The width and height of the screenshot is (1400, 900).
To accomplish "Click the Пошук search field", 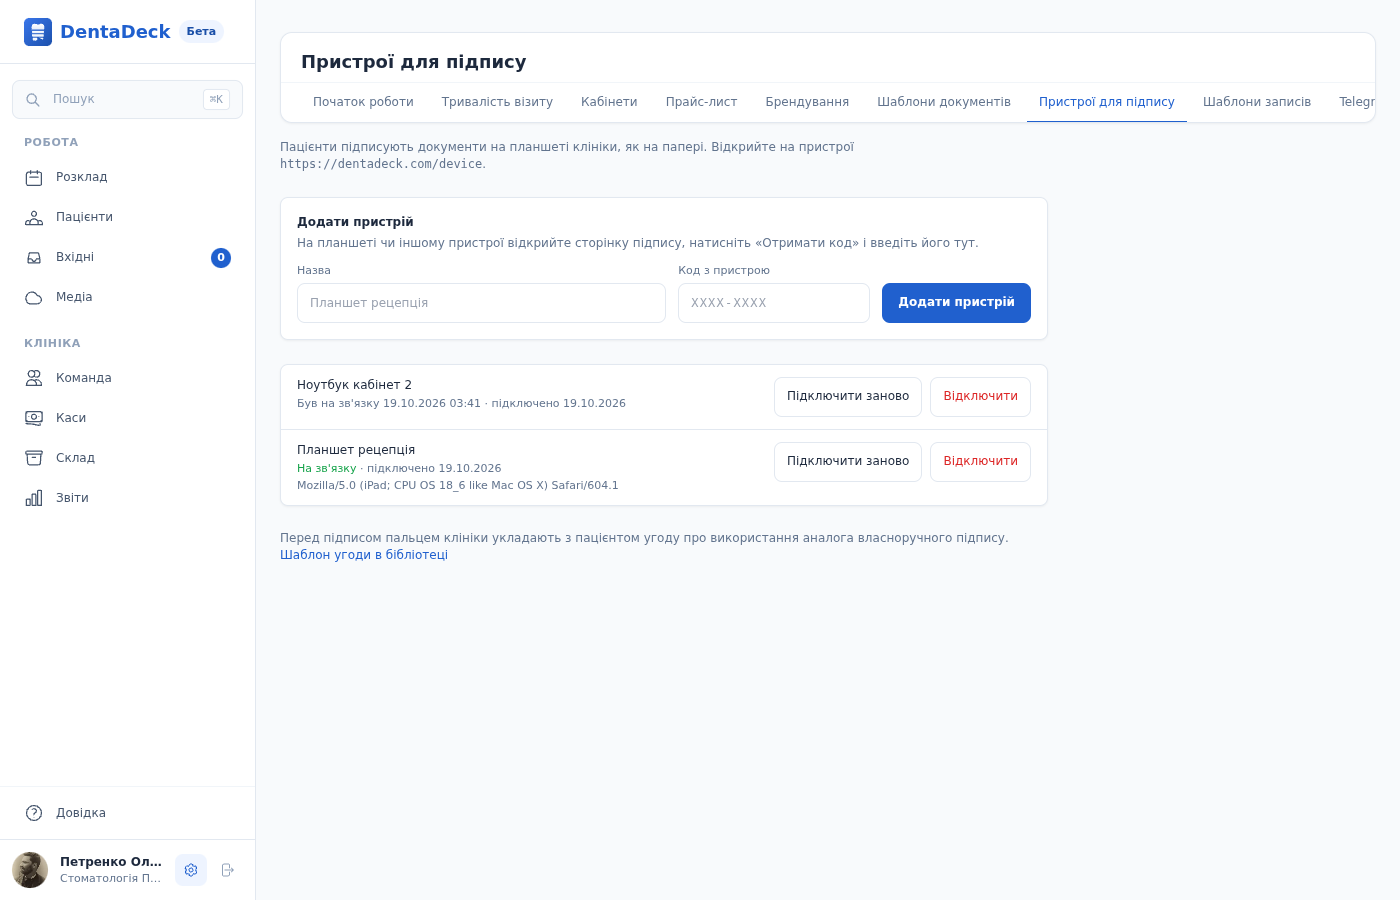I will (x=127, y=100).
